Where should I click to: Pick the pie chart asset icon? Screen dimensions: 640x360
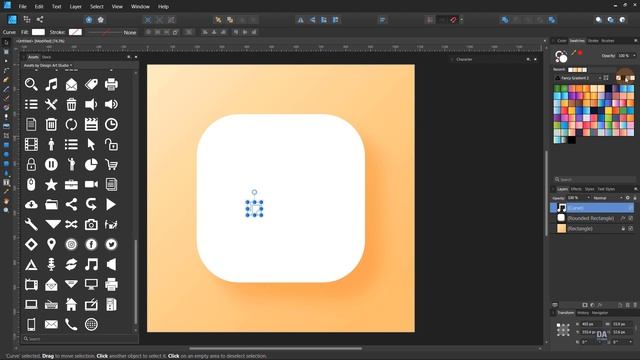[91, 164]
